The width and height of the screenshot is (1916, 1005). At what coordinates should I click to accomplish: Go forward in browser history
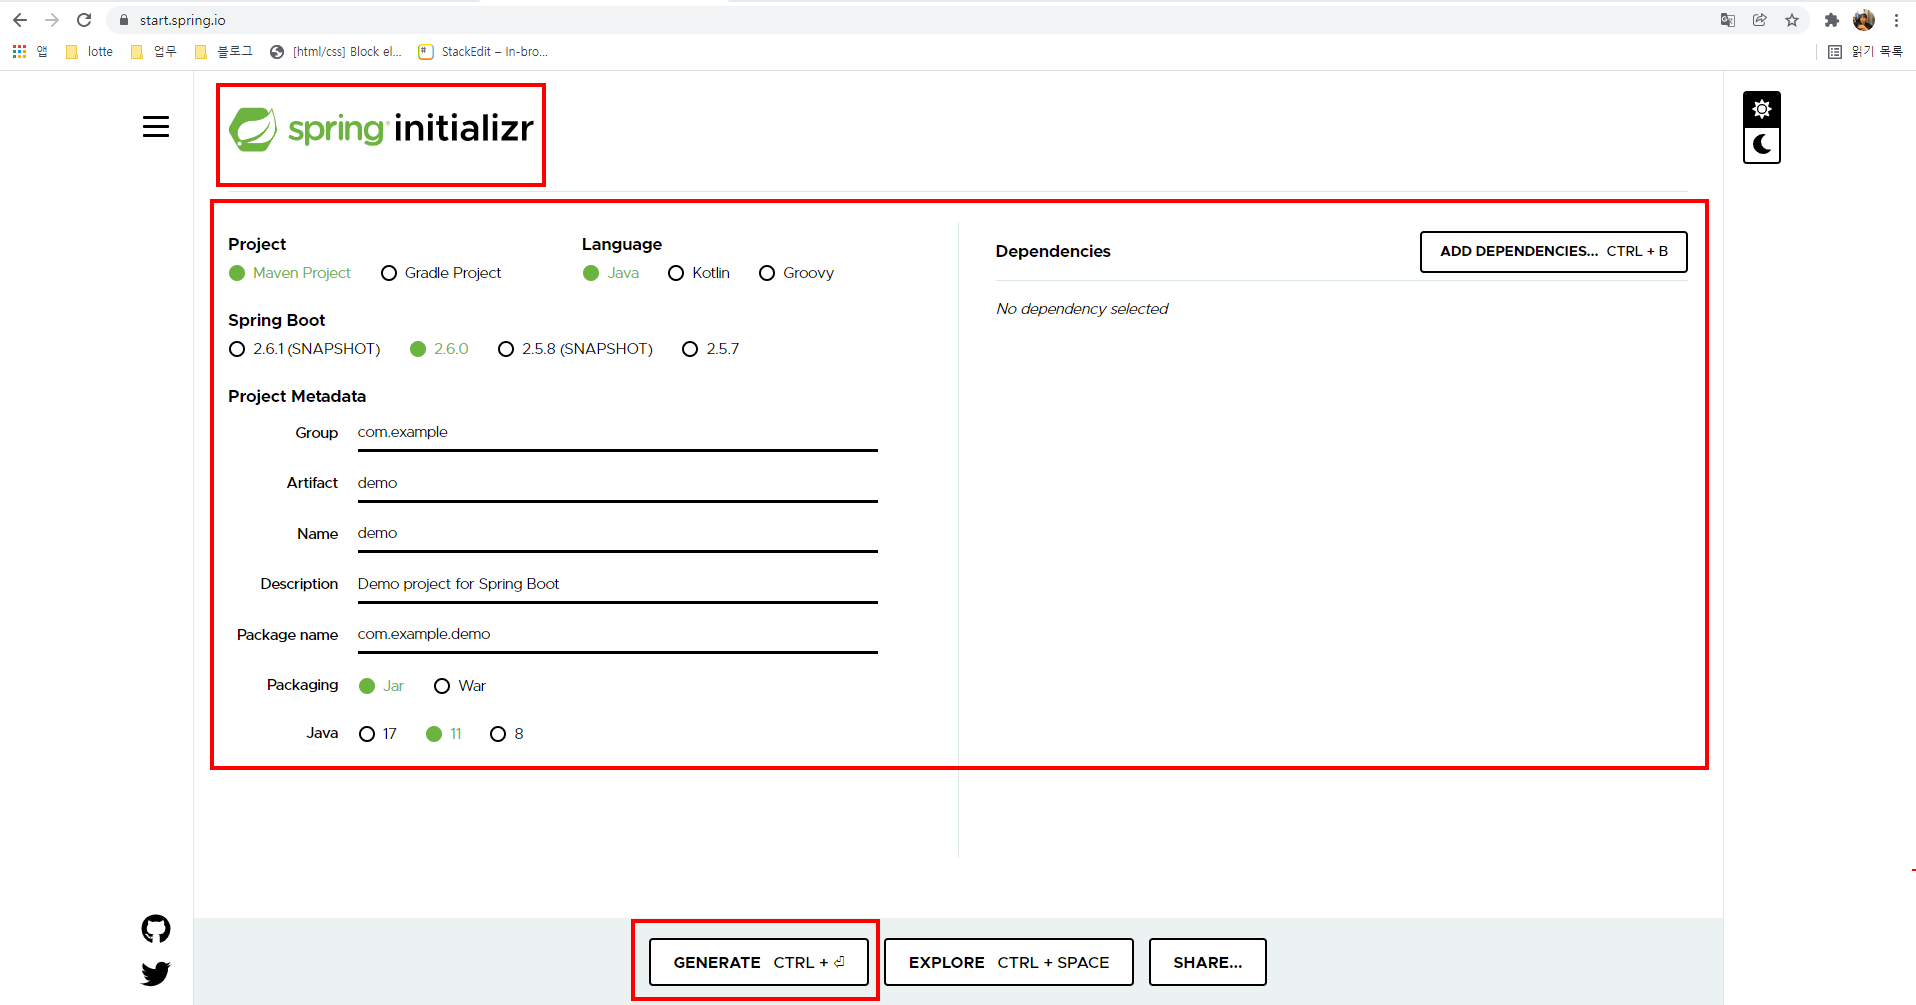(x=52, y=20)
